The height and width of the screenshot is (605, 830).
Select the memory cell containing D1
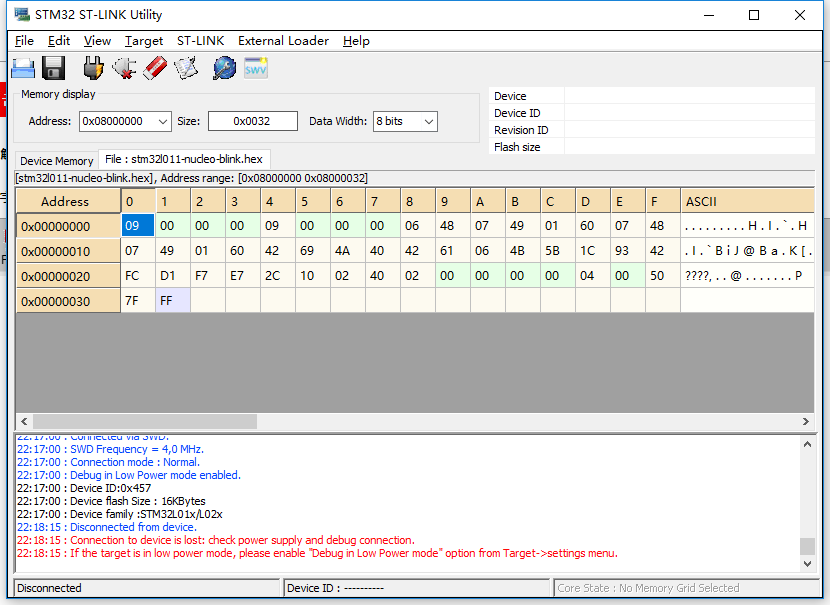[173, 276]
